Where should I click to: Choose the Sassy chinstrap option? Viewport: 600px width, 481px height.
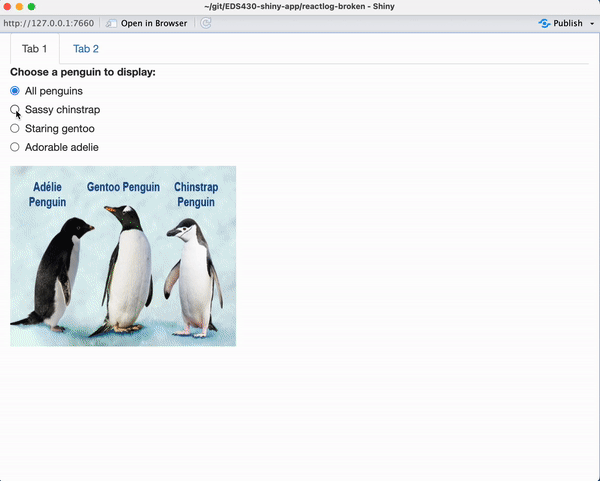click(15, 110)
